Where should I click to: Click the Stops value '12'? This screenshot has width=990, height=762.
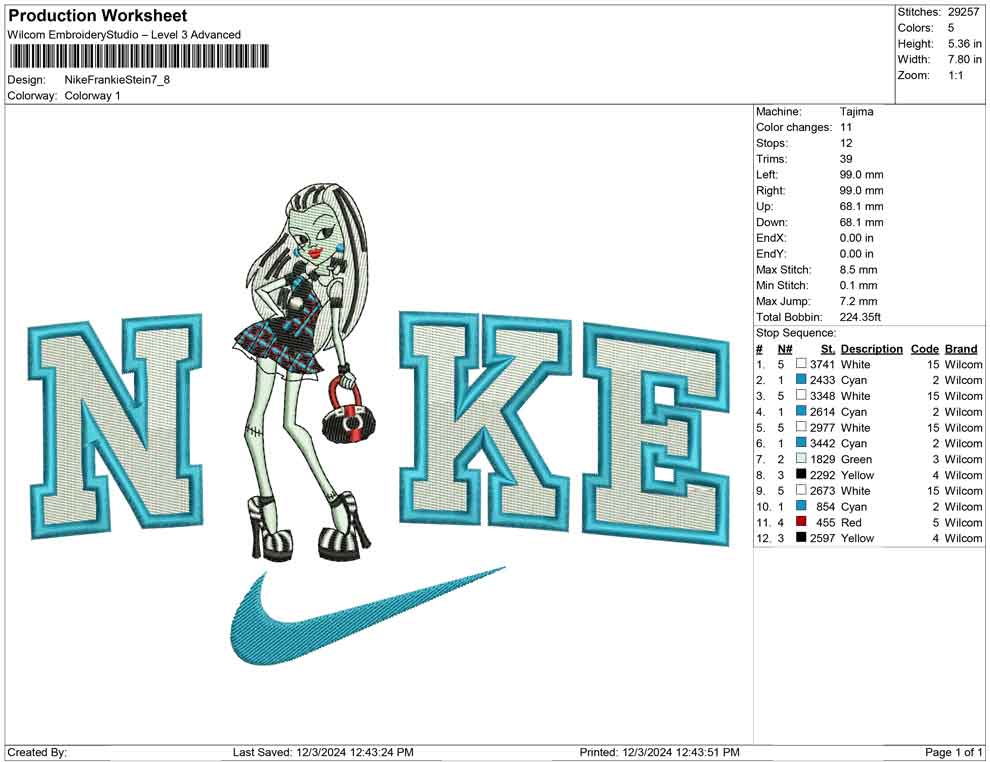(846, 143)
